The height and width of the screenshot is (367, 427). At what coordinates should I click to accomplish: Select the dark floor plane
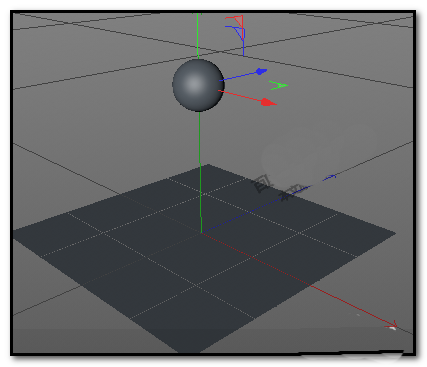pos(203,257)
